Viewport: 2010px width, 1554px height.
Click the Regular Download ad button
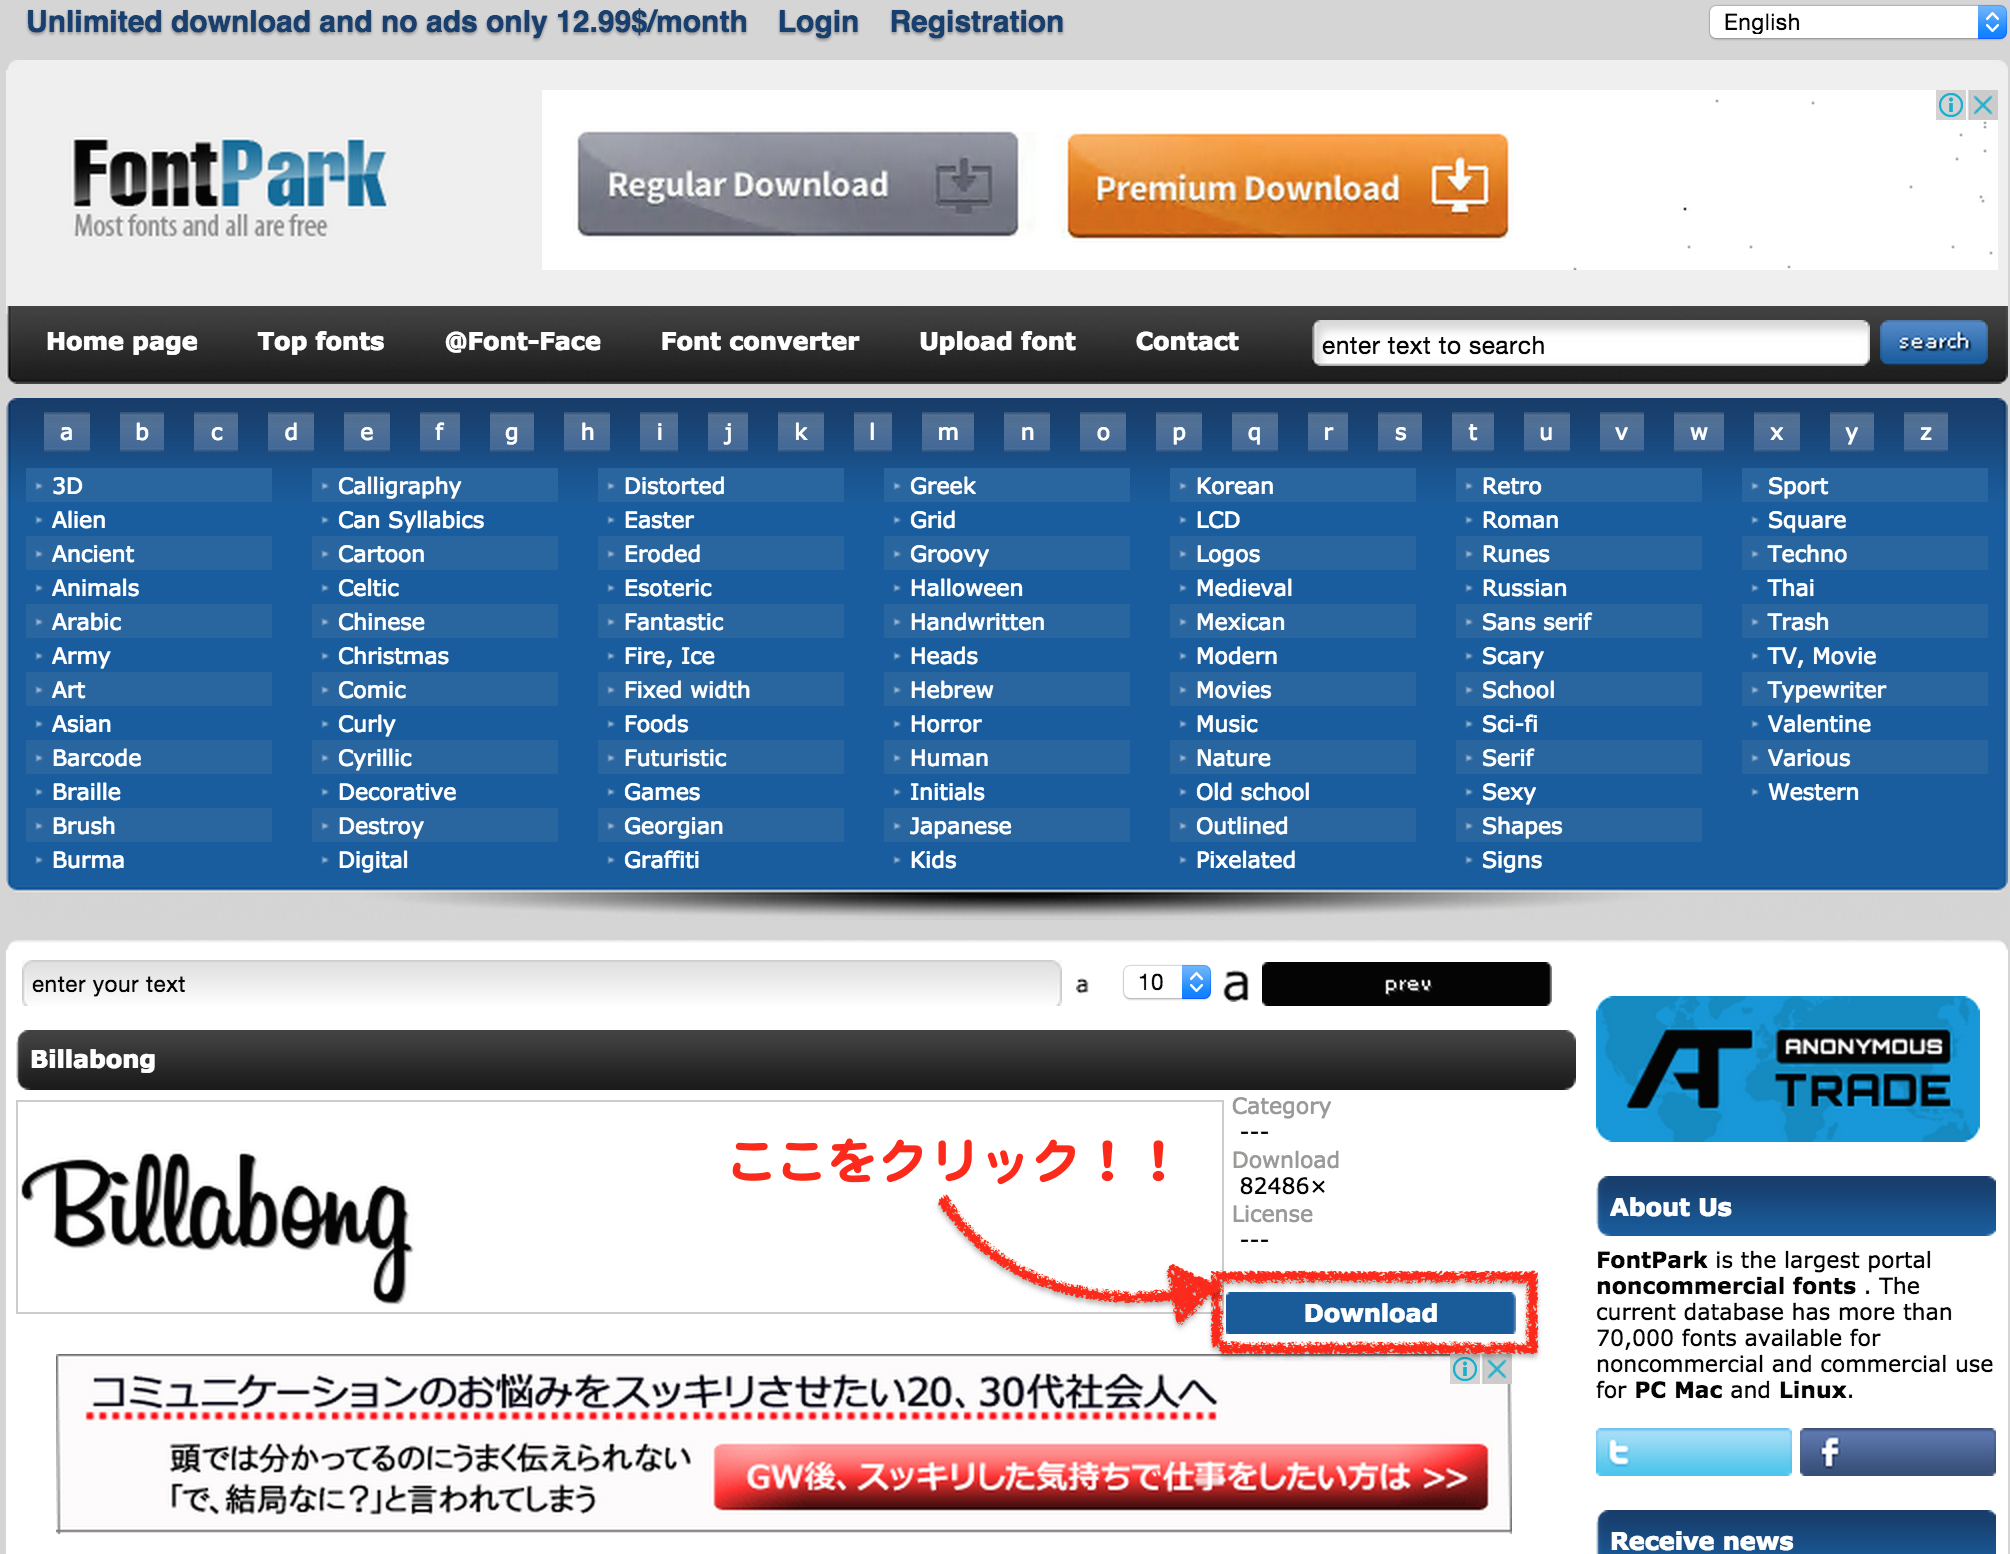[x=797, y=184]
